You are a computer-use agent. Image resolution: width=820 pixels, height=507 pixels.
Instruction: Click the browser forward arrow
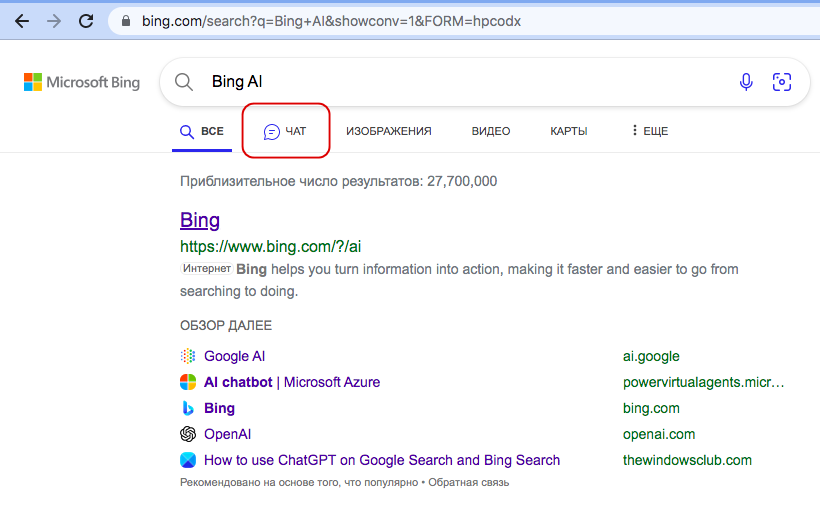pos(54,21)
